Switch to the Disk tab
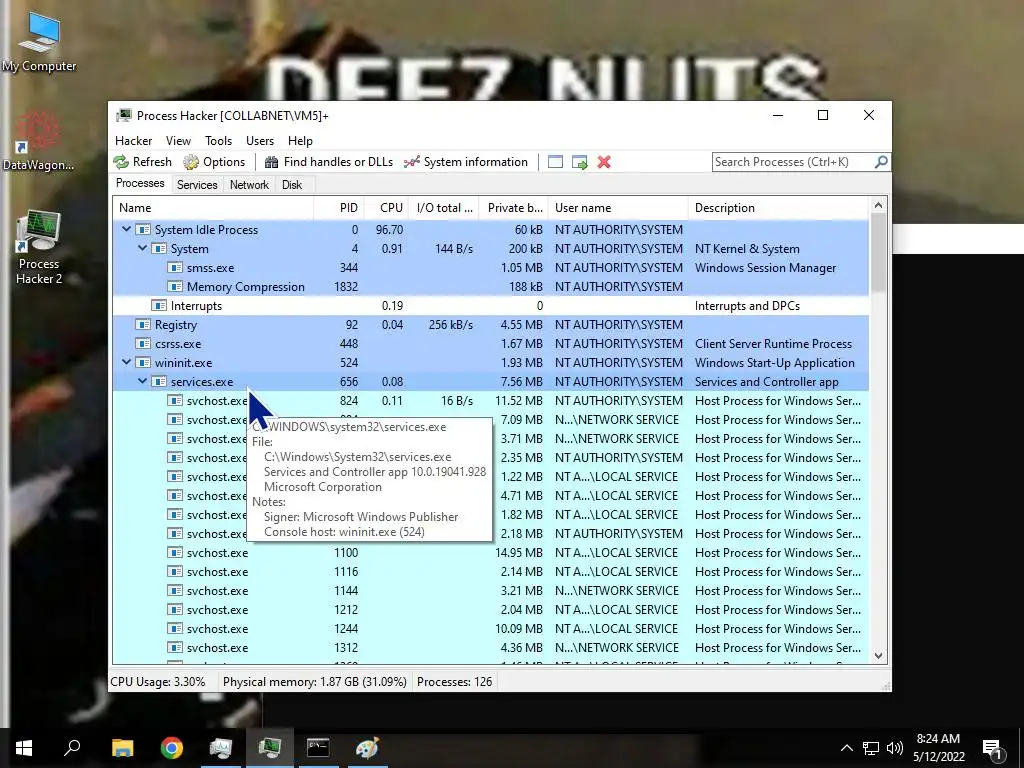 (292, 185)
